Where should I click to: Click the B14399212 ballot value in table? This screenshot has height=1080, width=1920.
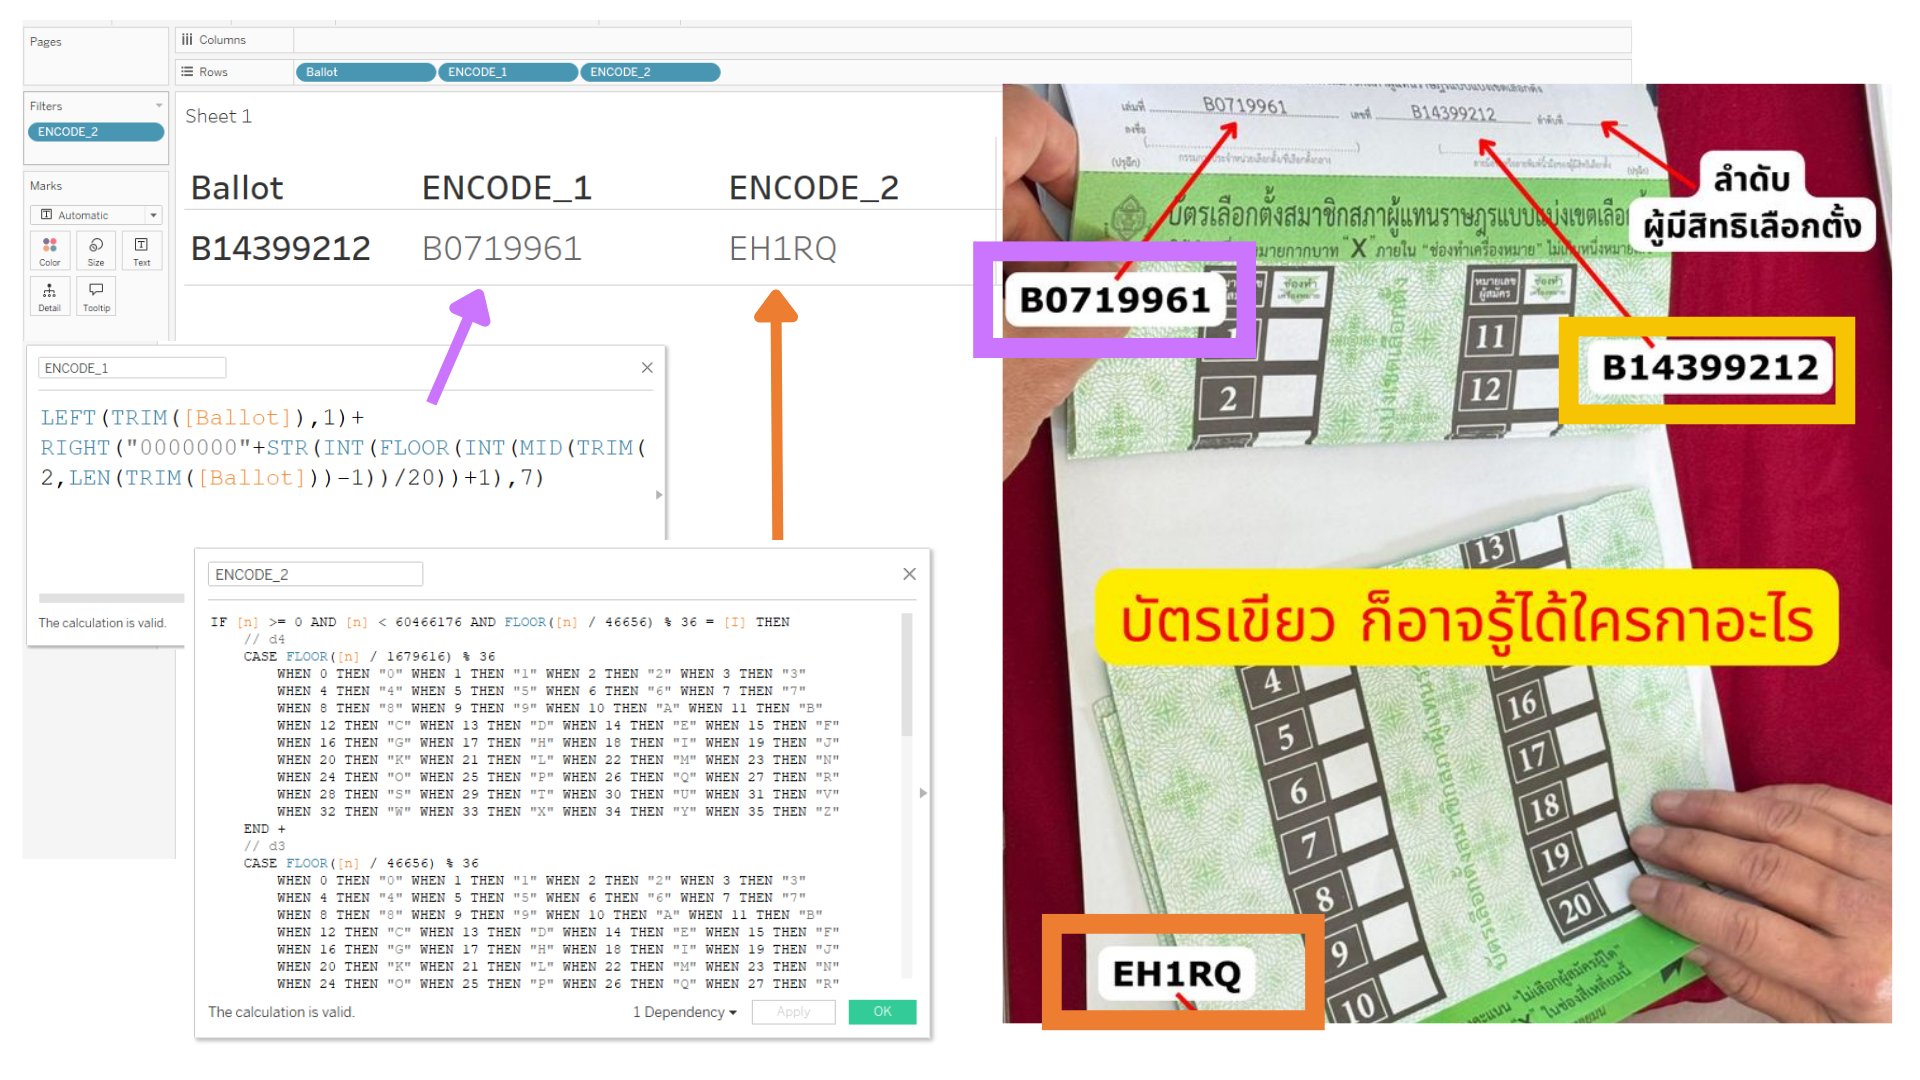[x=281, y=248]
